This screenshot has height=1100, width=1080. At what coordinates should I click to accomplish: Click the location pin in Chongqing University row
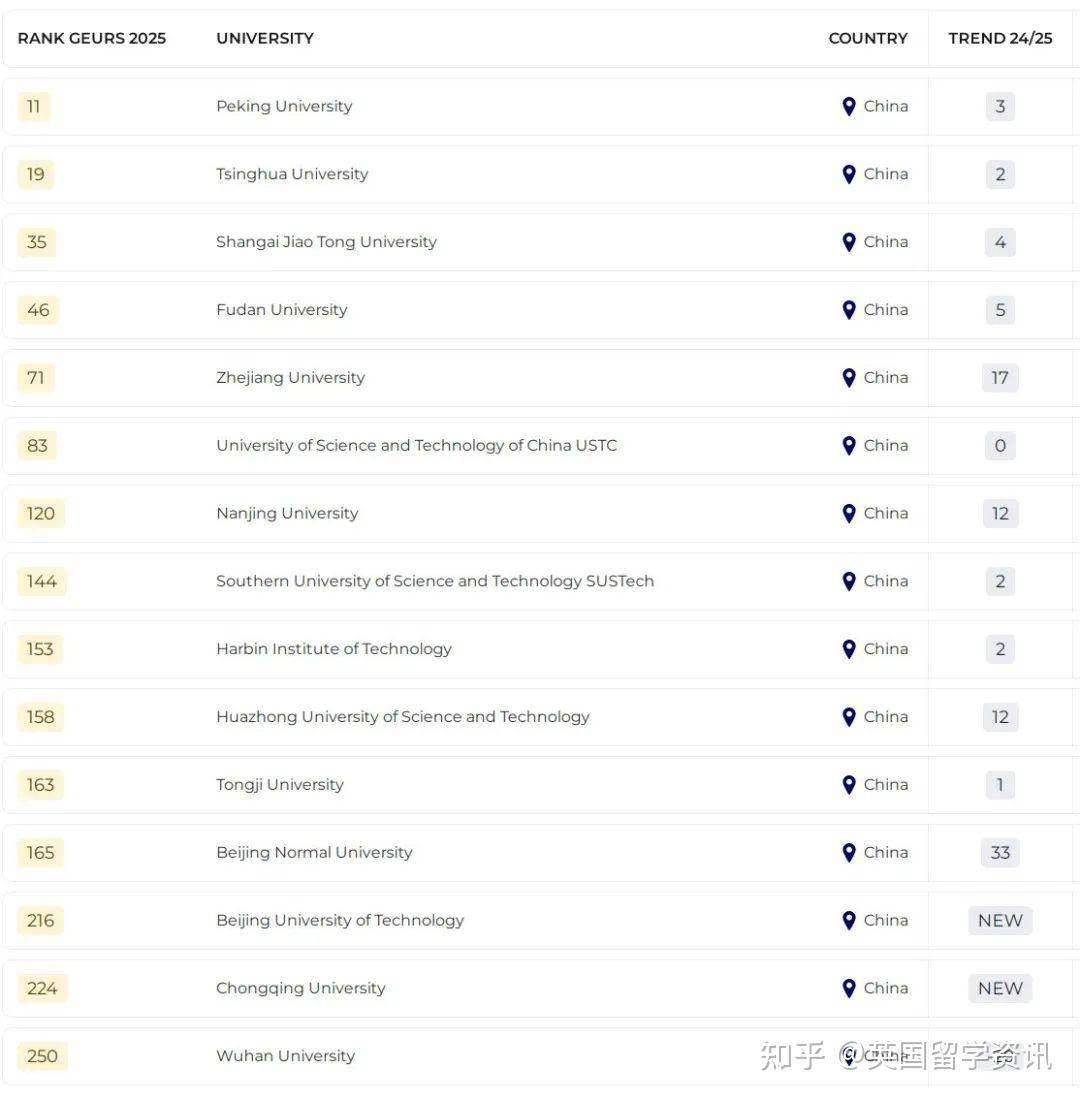(x=849, y=988)
